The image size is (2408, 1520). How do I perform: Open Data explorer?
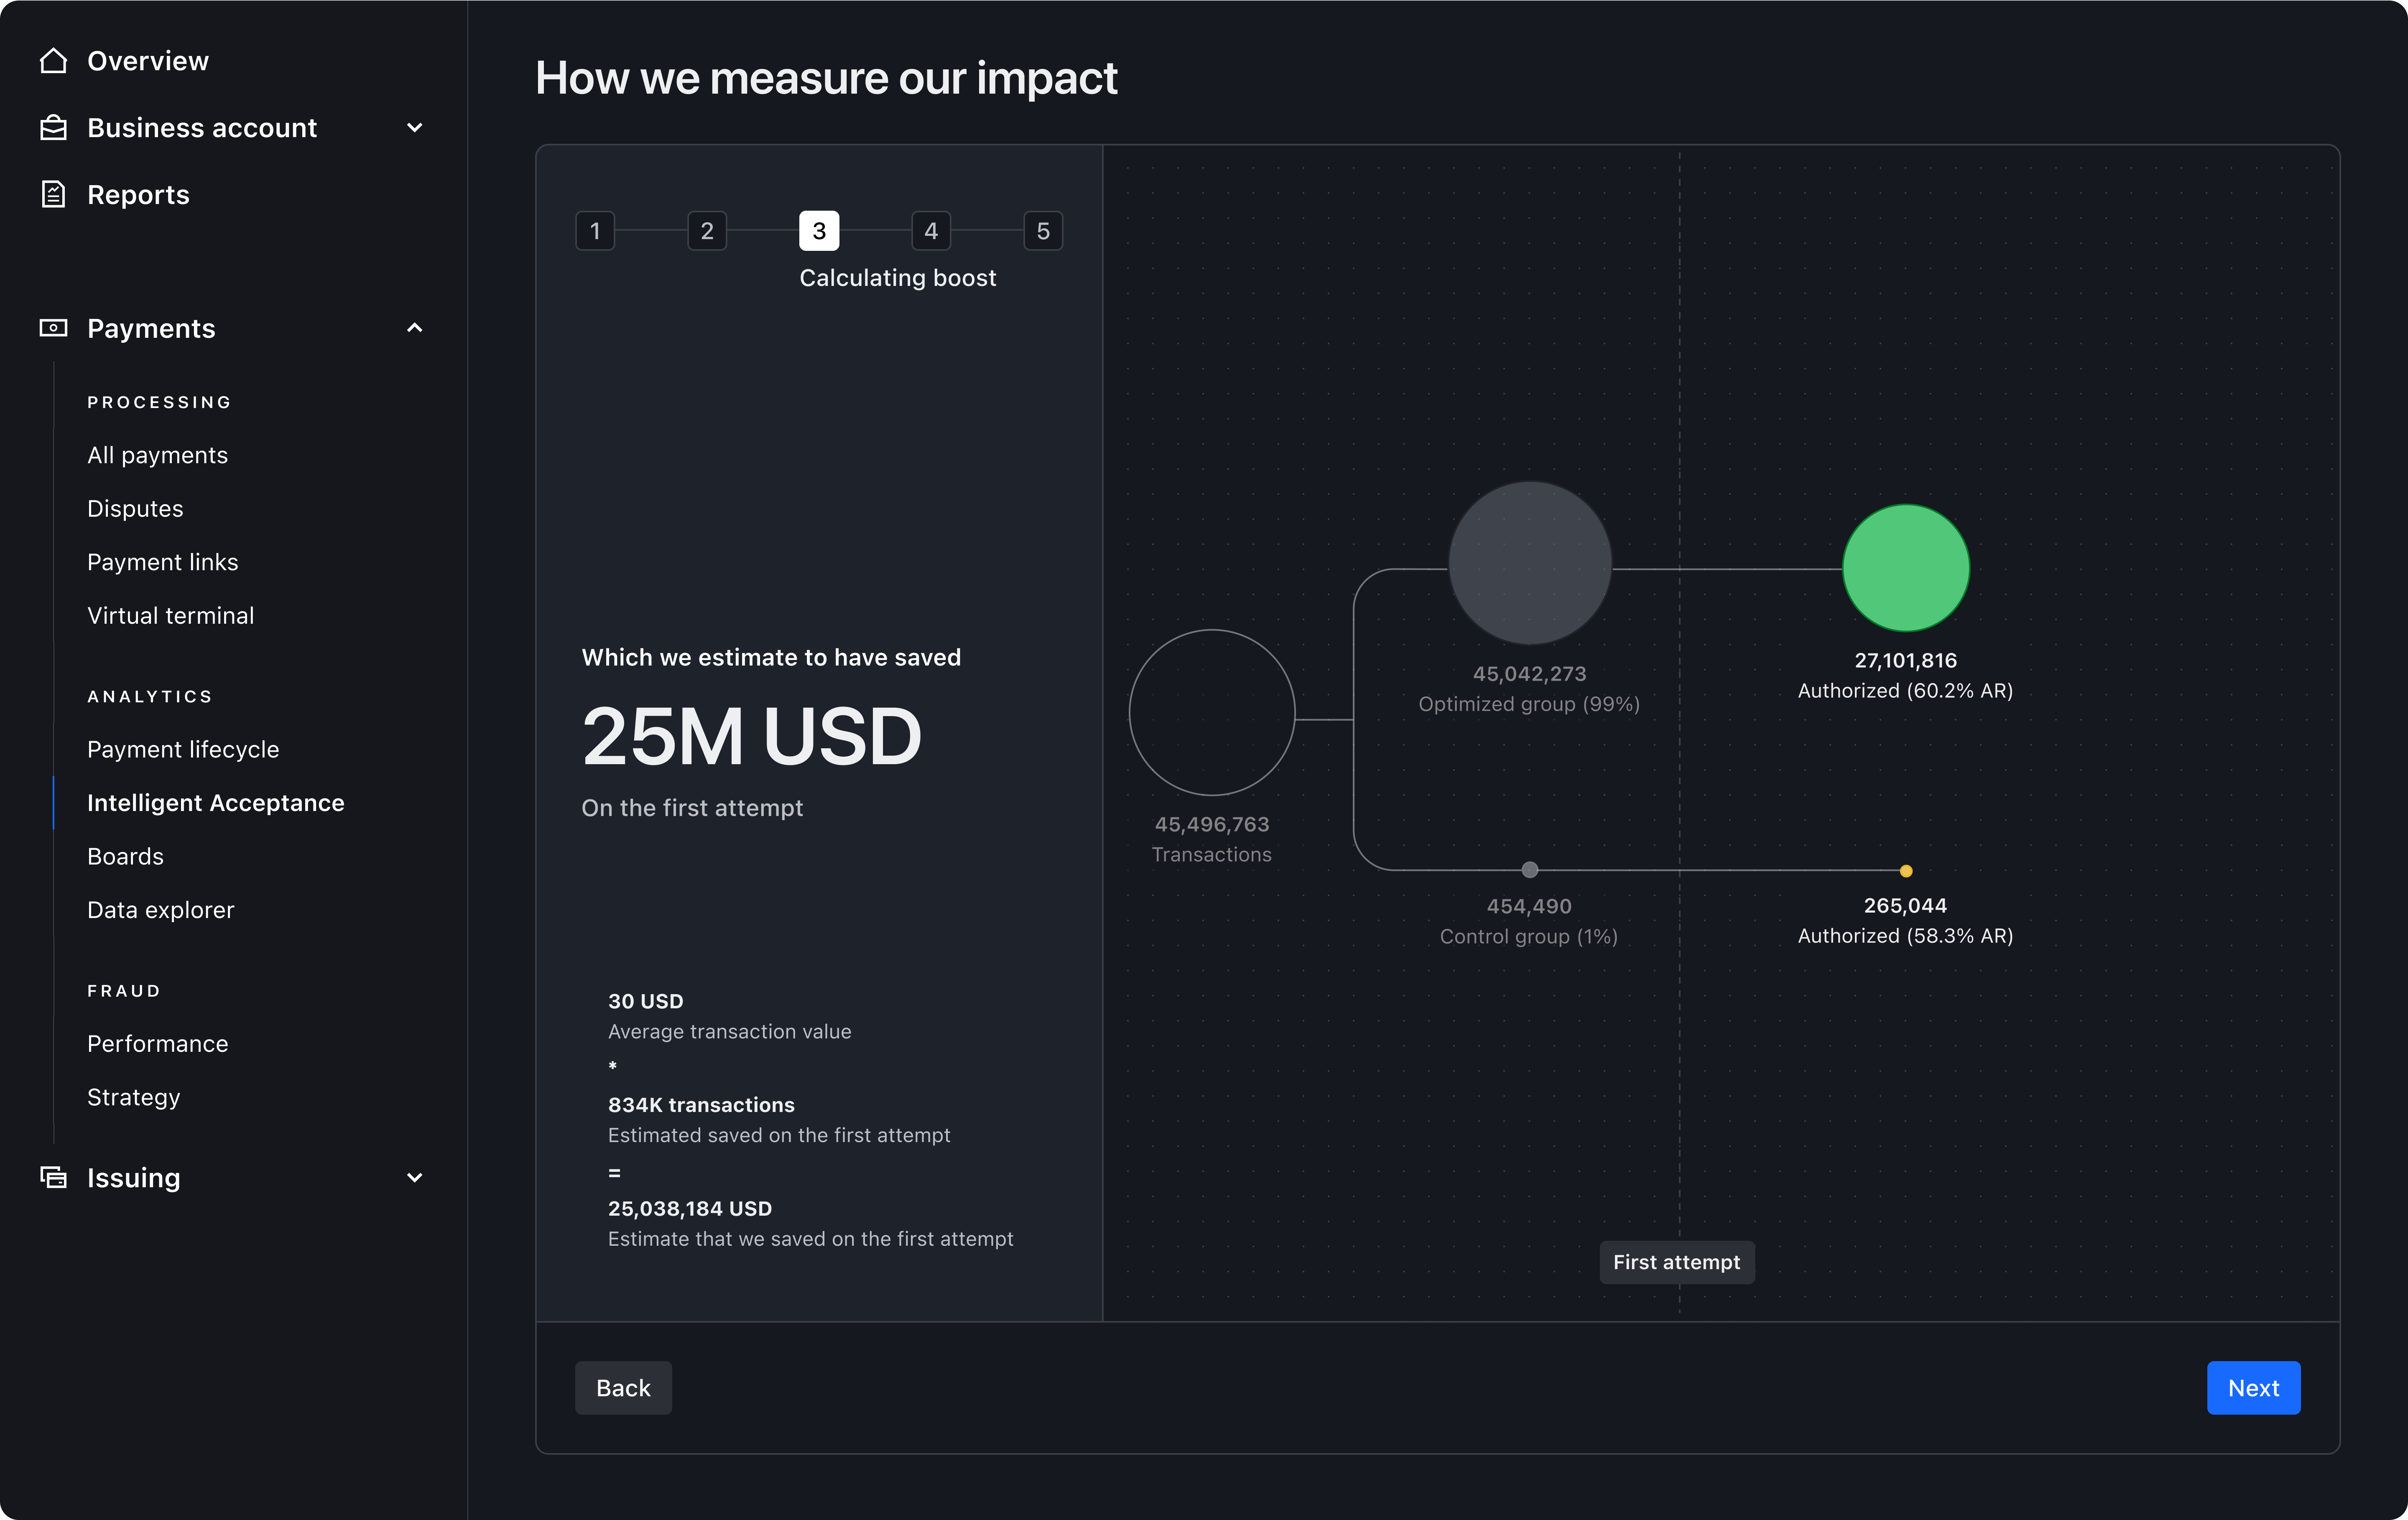coord(160,910)
